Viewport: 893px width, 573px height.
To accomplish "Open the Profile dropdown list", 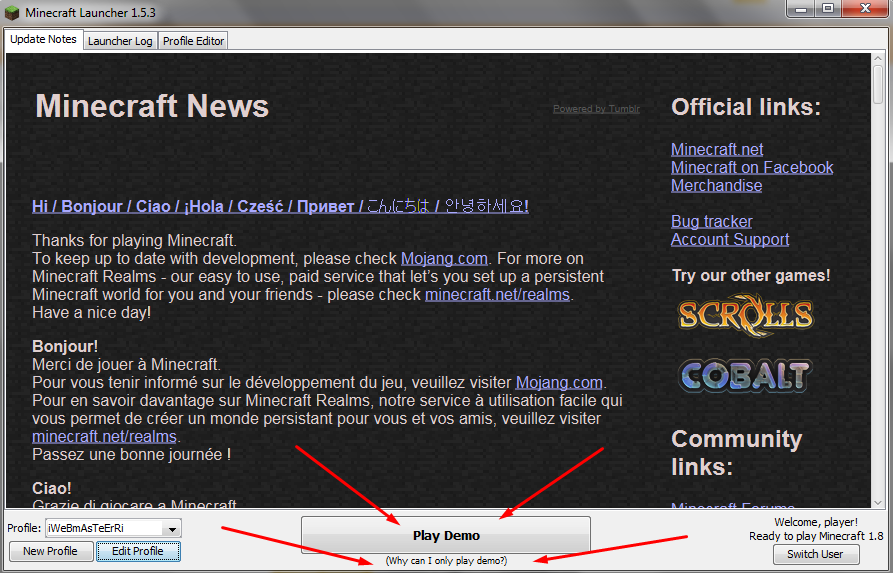I will (x=172, y=528).
